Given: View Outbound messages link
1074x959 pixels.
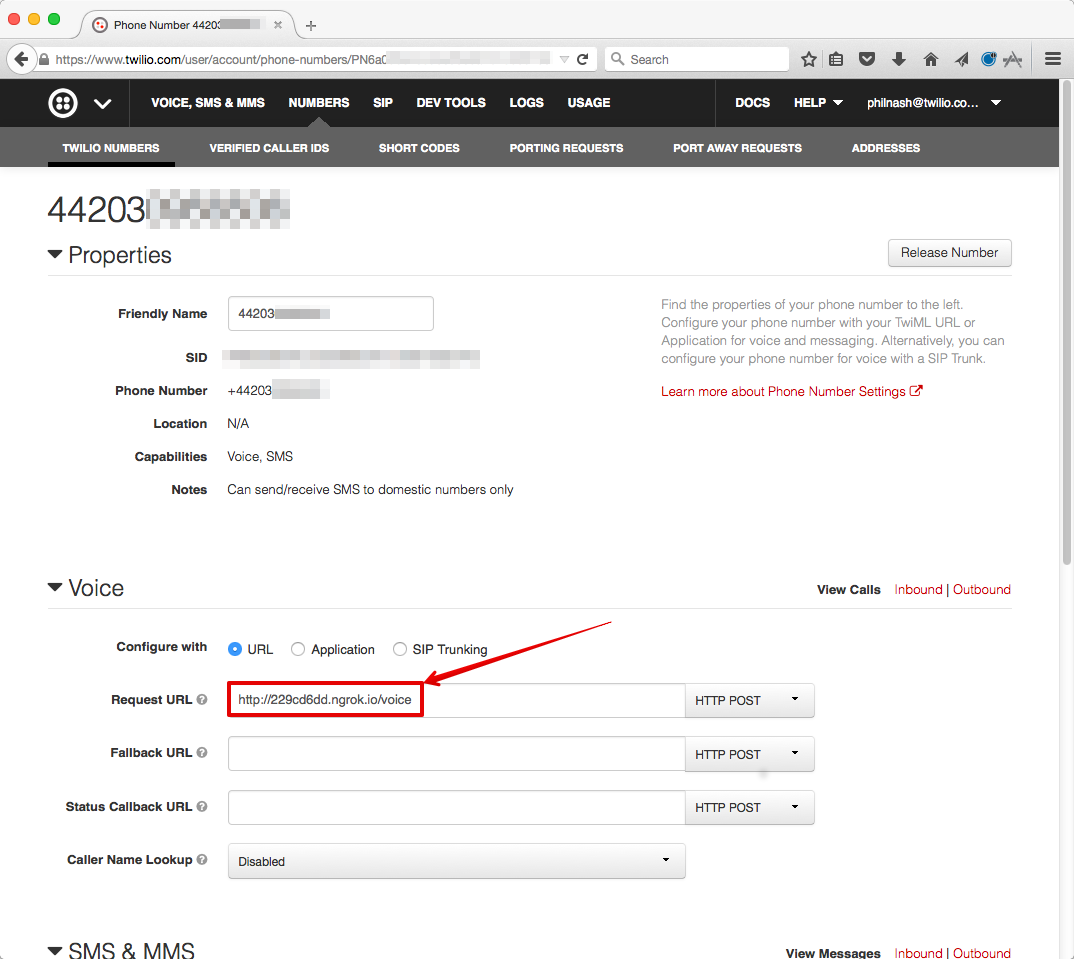Looking at the screenshot, I should pyautogui.click(x=982, y=952).
